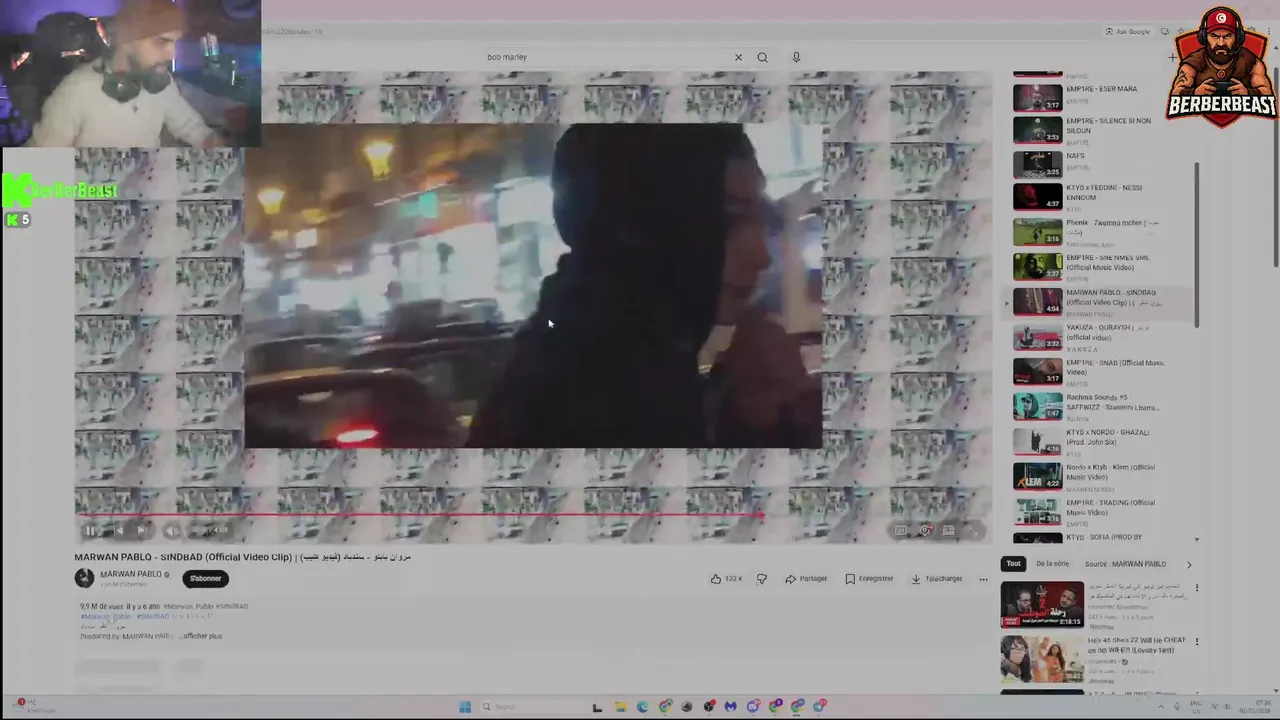The image size is (1280, 720).
Task: Open the options menu for the 2:18:15 video
Action: [1196, 588]
